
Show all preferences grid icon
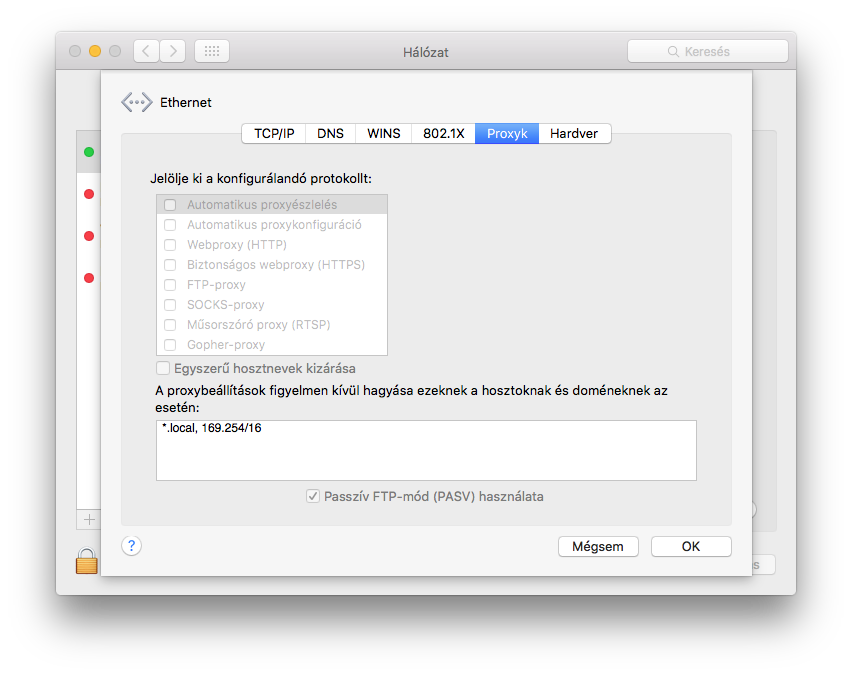(x=212, y=52)
